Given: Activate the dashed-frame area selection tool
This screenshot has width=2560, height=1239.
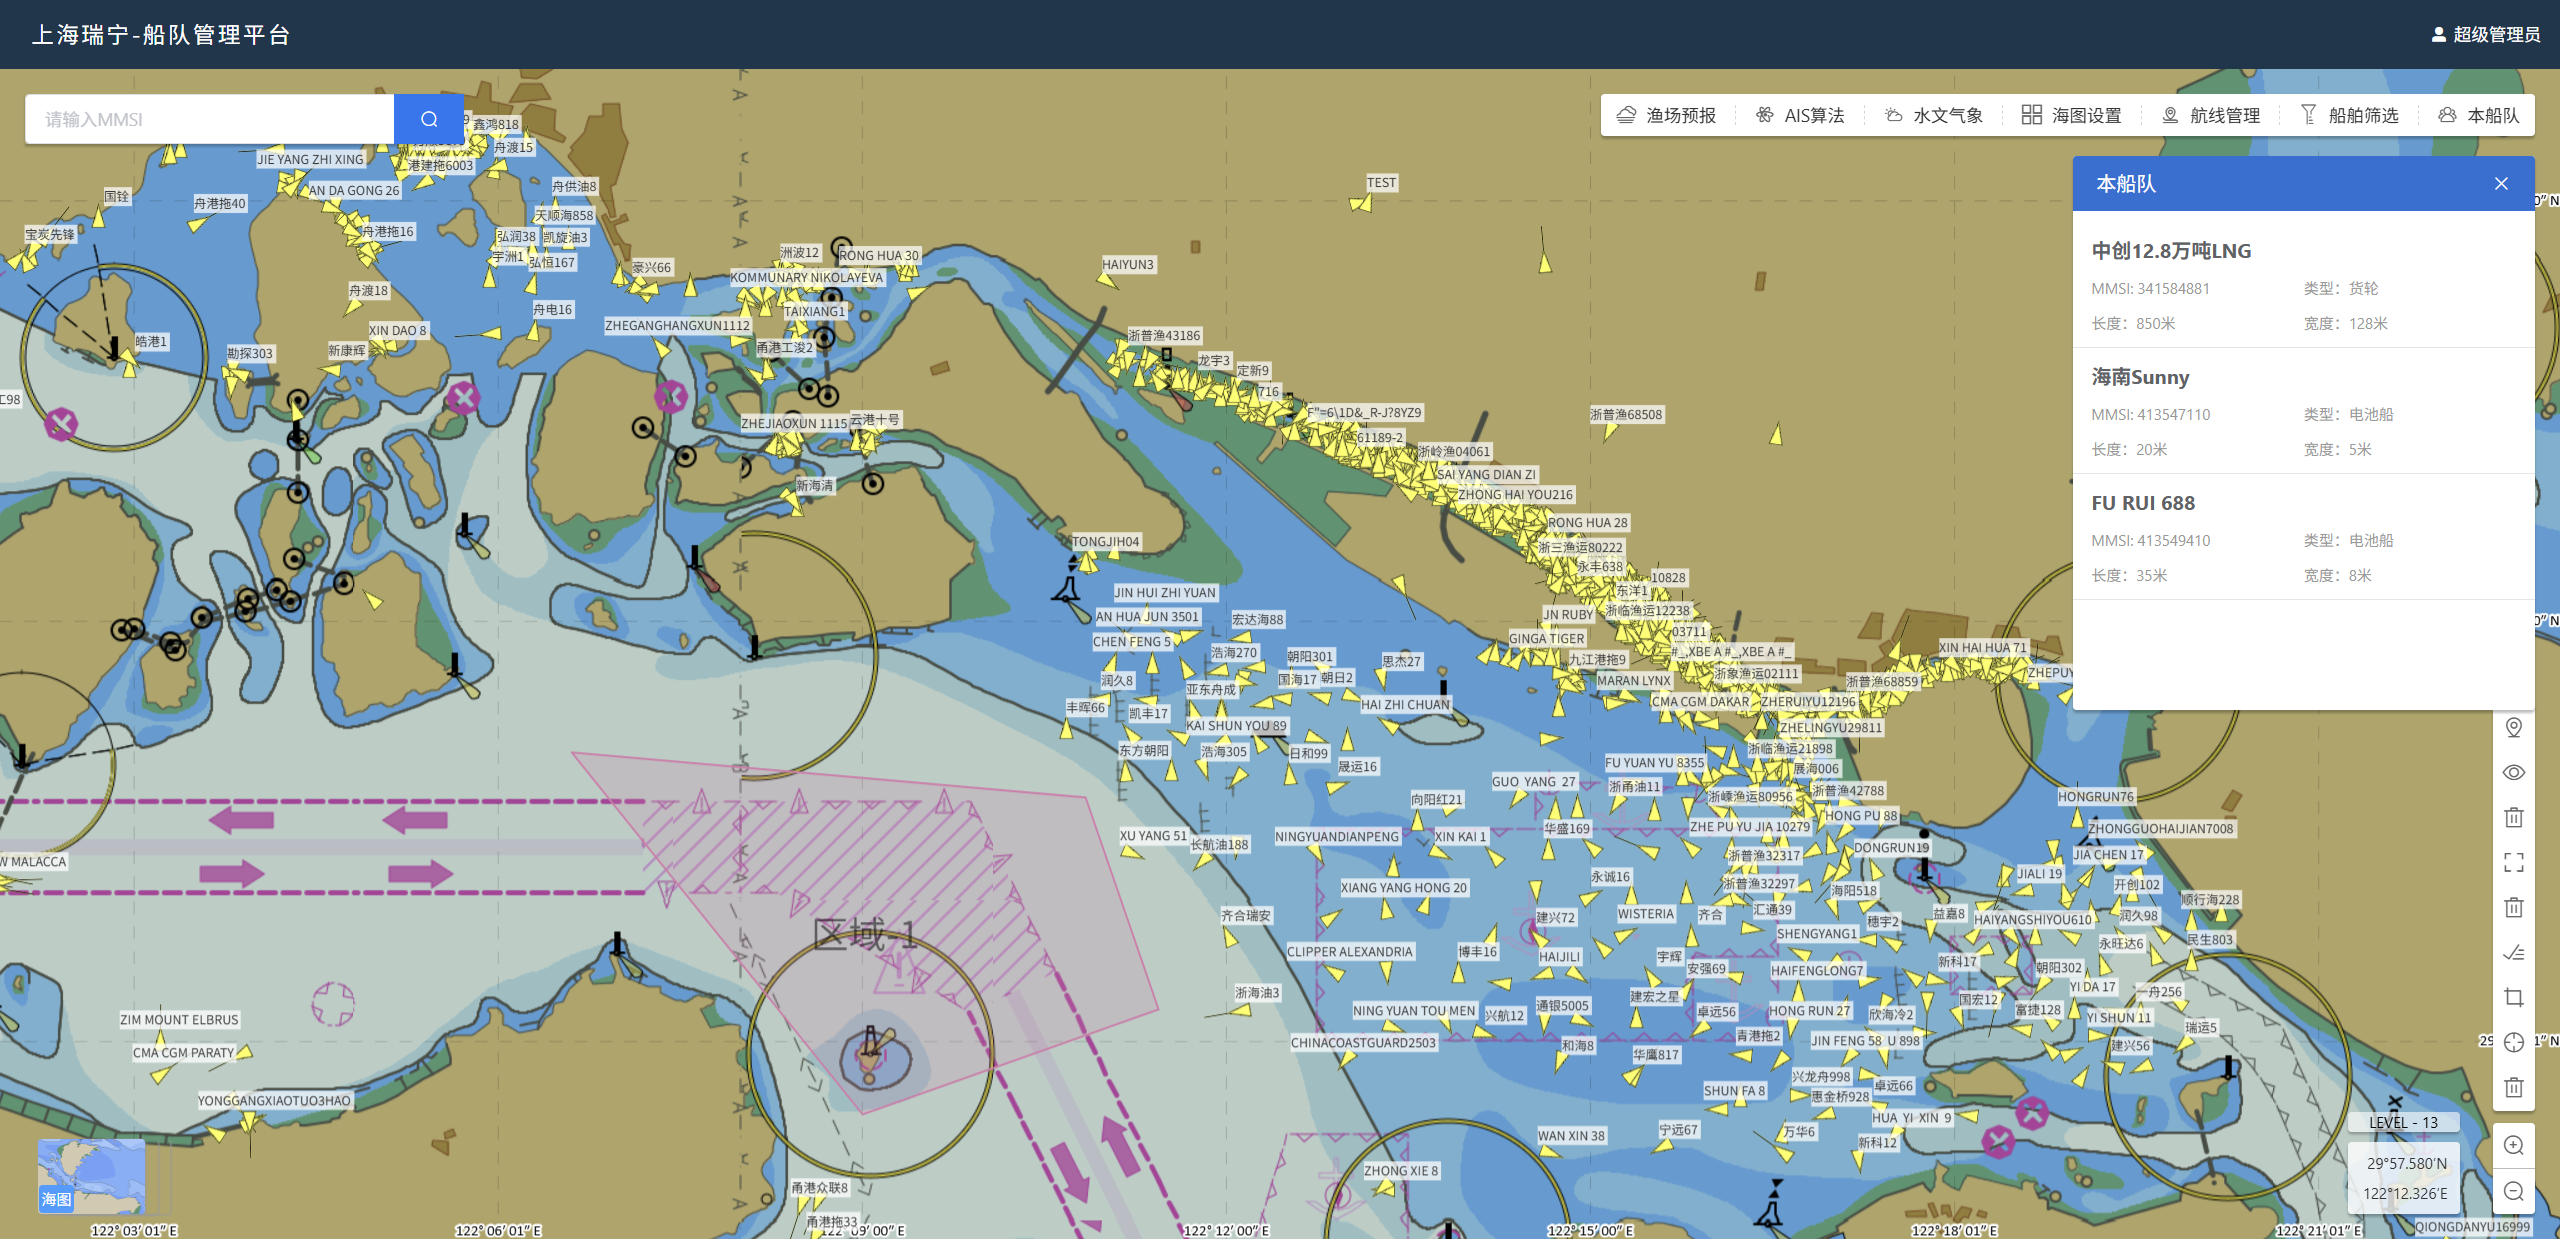Looking at the screenshot, I should tap(2514, 862).
